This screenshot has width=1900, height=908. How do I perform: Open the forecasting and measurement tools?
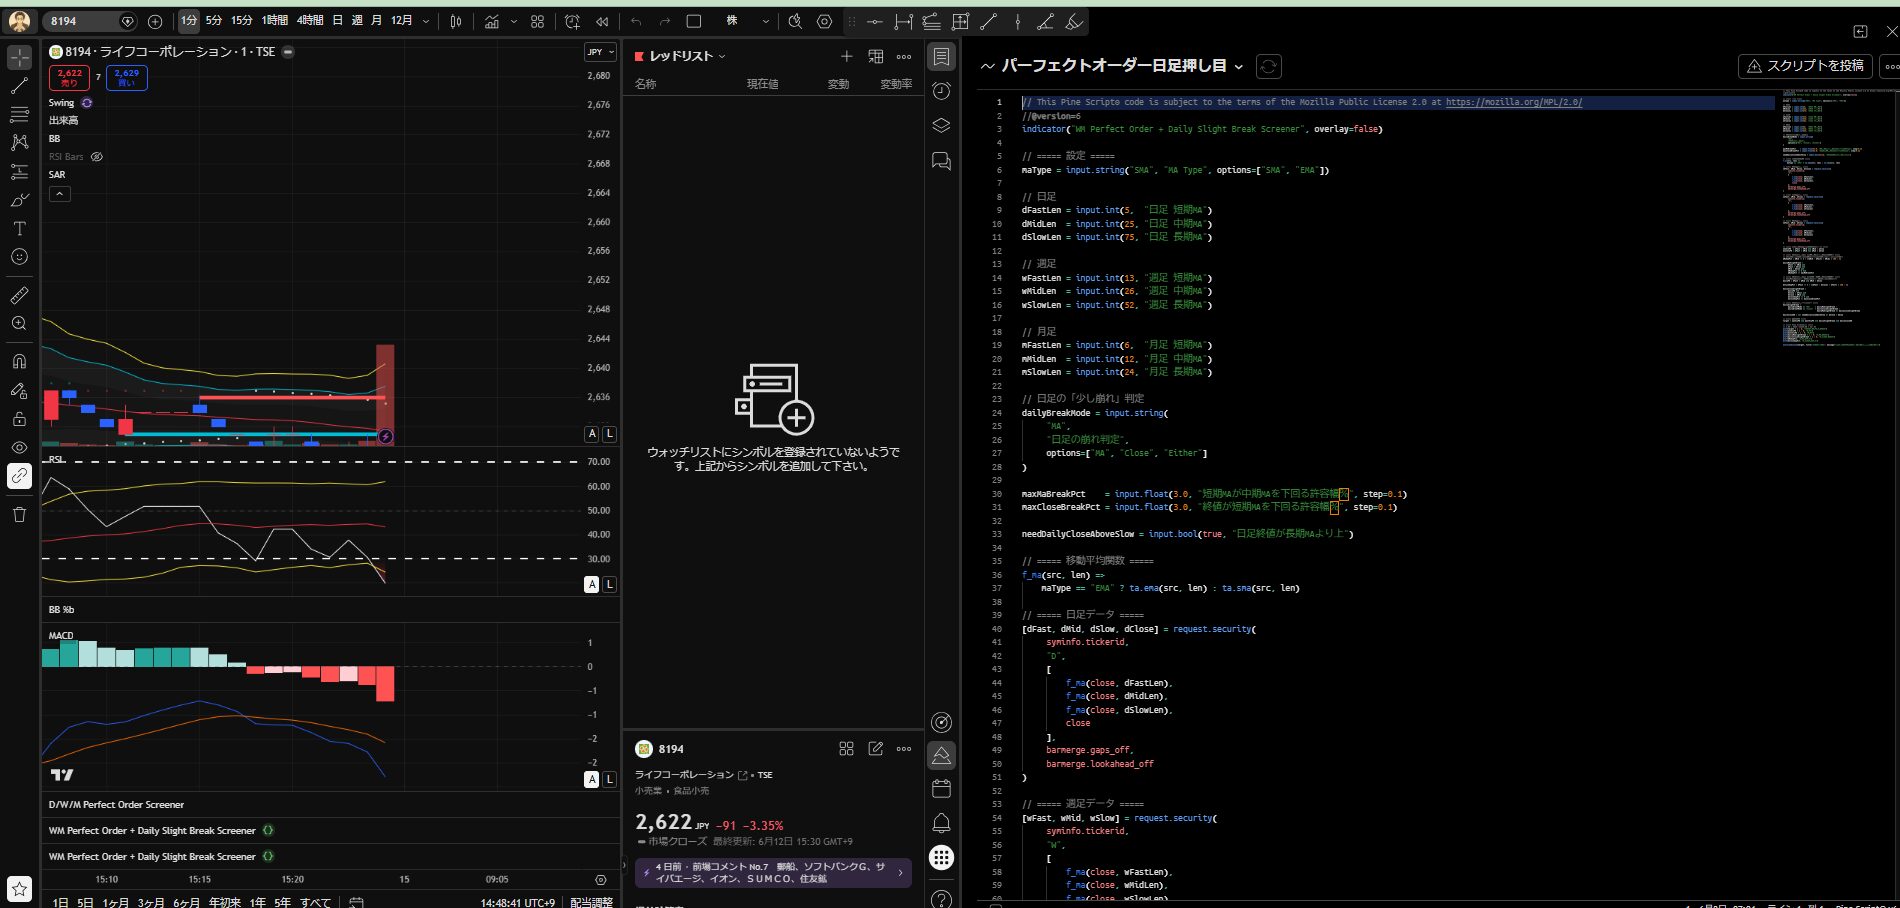point(19,171)
